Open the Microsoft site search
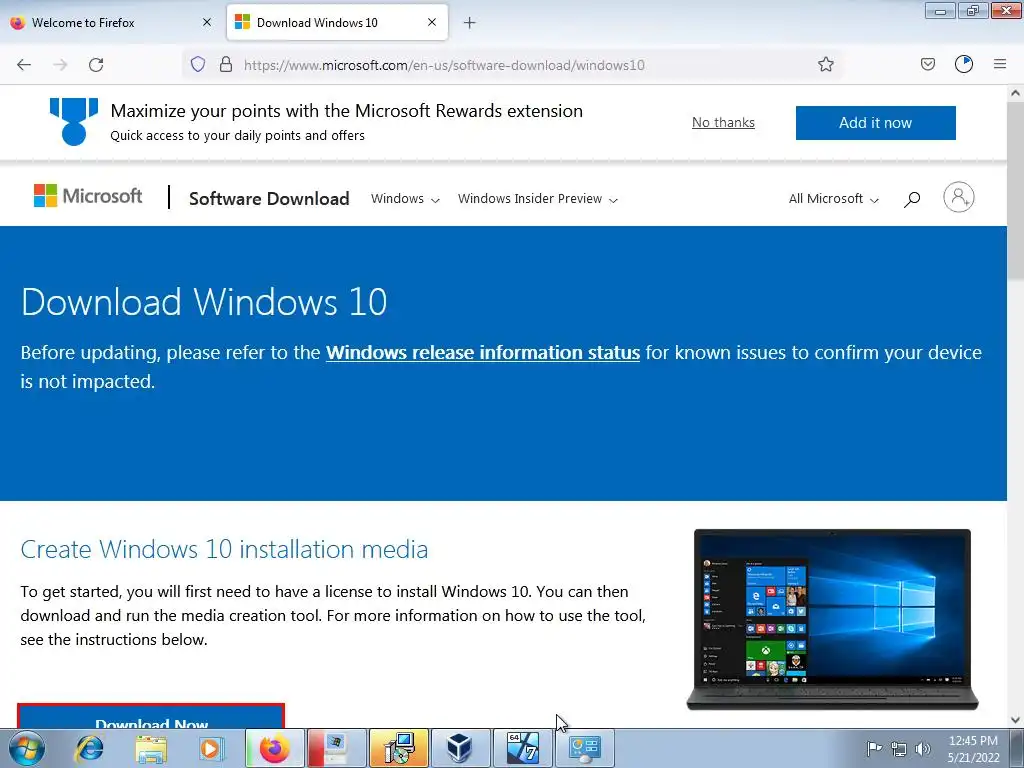 (x=912, y=199)
